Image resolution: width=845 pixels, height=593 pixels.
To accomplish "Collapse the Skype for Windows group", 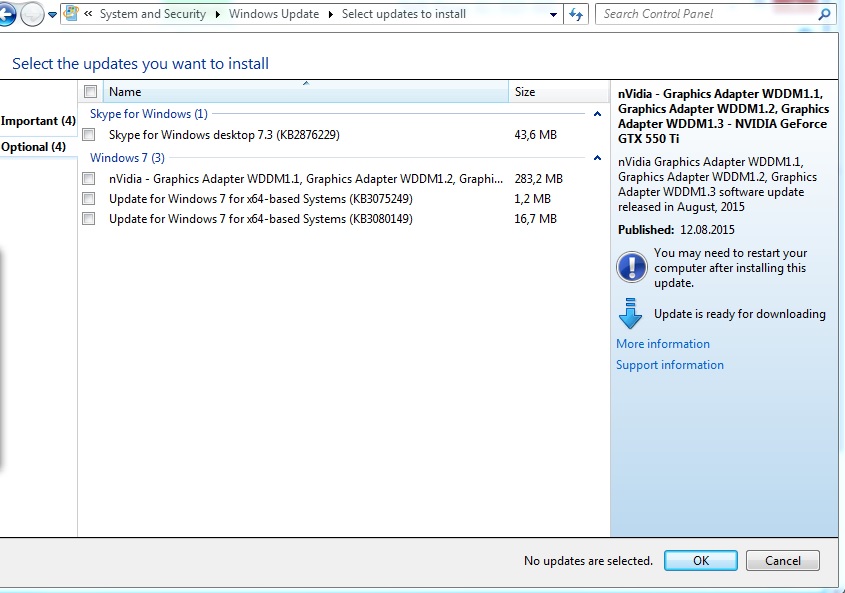I will [x=597, y=114].
